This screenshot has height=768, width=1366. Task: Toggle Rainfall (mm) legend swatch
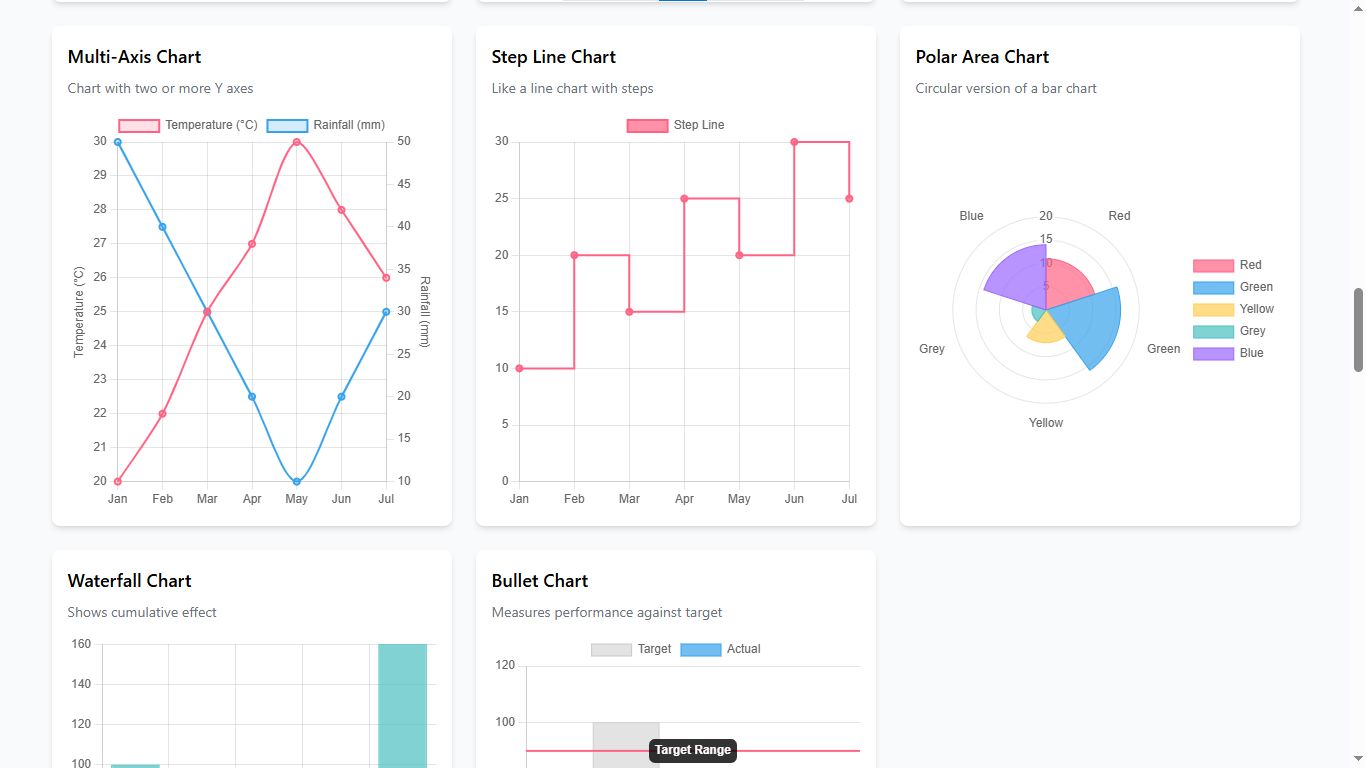[x=287, y=125]
